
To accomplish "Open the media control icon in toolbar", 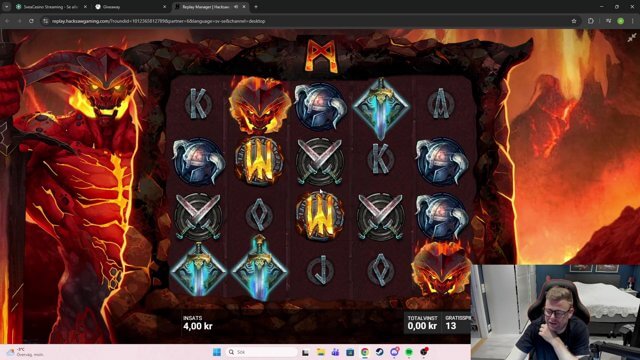I will (x=608, y=21).
